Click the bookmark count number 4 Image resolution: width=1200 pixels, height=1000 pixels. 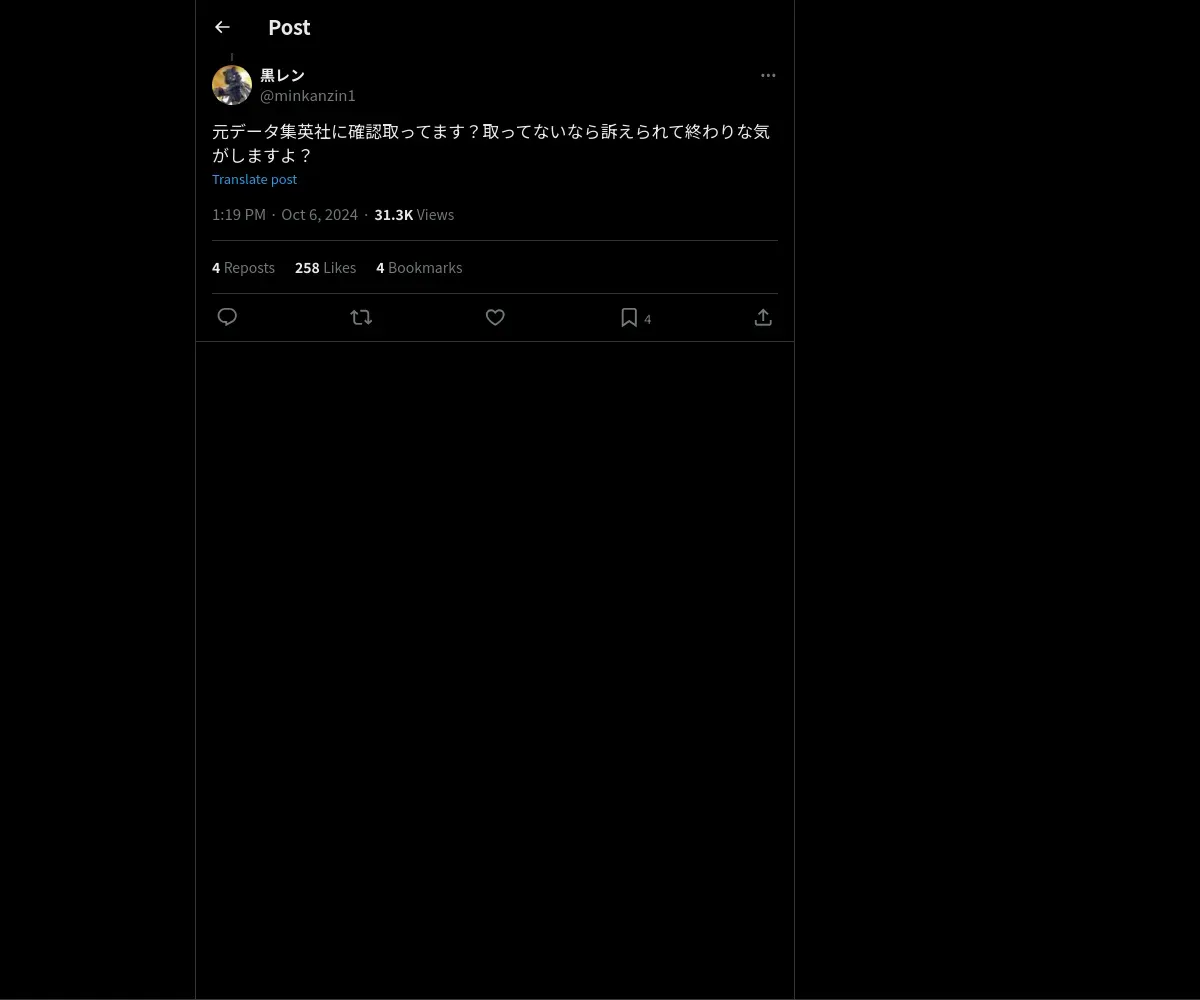tap(648, 319)
